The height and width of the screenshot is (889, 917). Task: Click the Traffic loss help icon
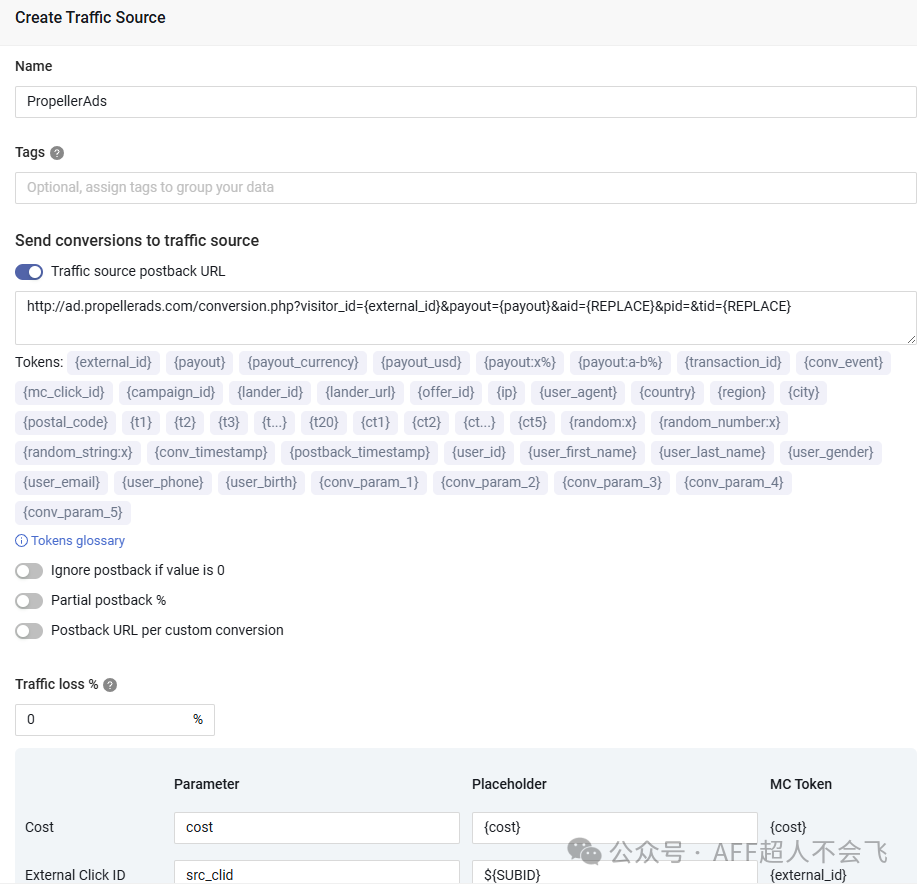pyautogui.click(x=110, y=685)
